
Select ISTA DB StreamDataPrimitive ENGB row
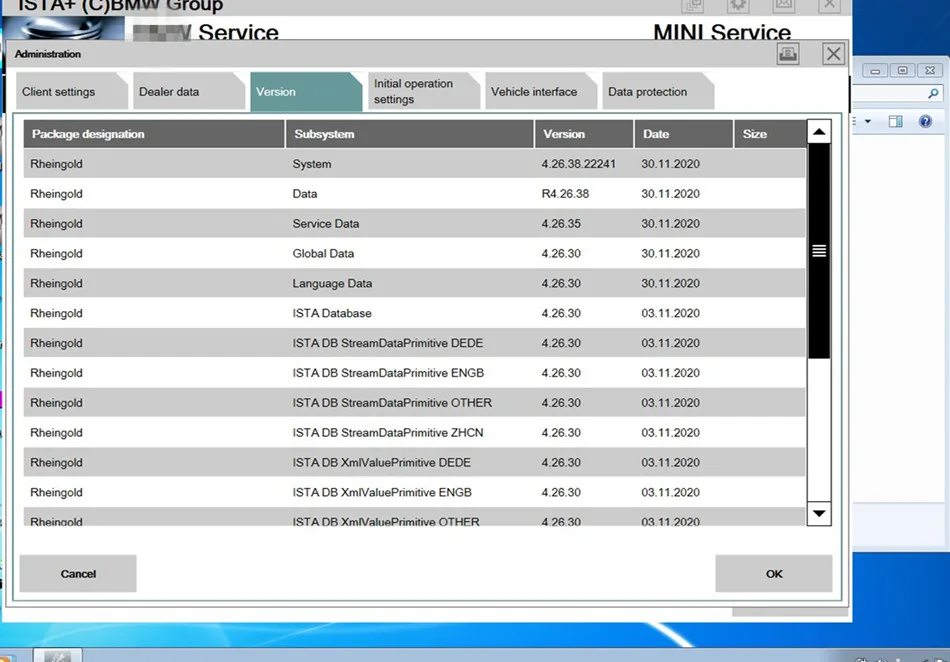click(414, 373)
